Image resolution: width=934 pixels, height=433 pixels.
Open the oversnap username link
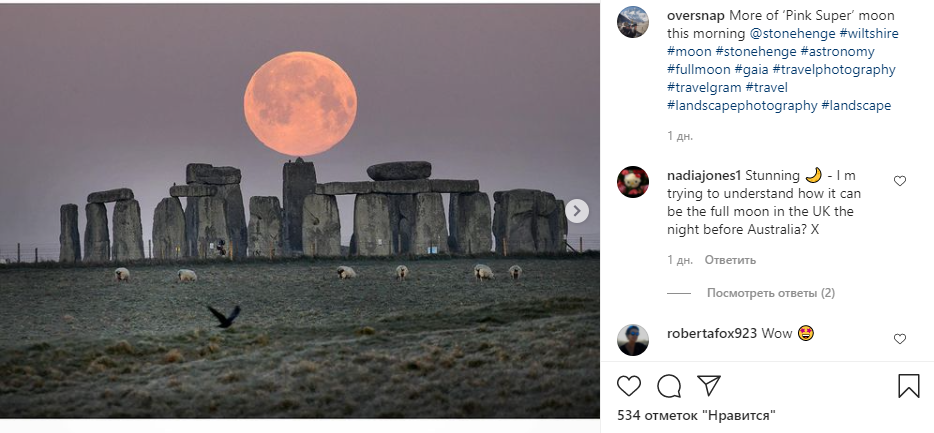click(x=697, y=15)
